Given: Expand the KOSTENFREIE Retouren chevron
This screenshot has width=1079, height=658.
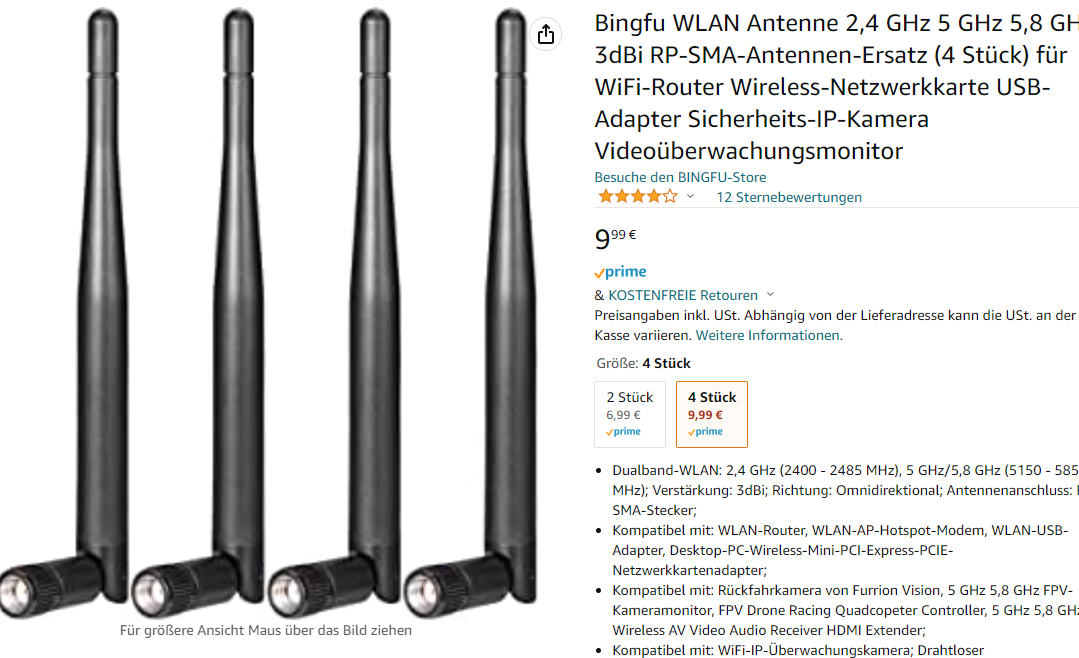Looking at the screenshot, I should (771, 295).
